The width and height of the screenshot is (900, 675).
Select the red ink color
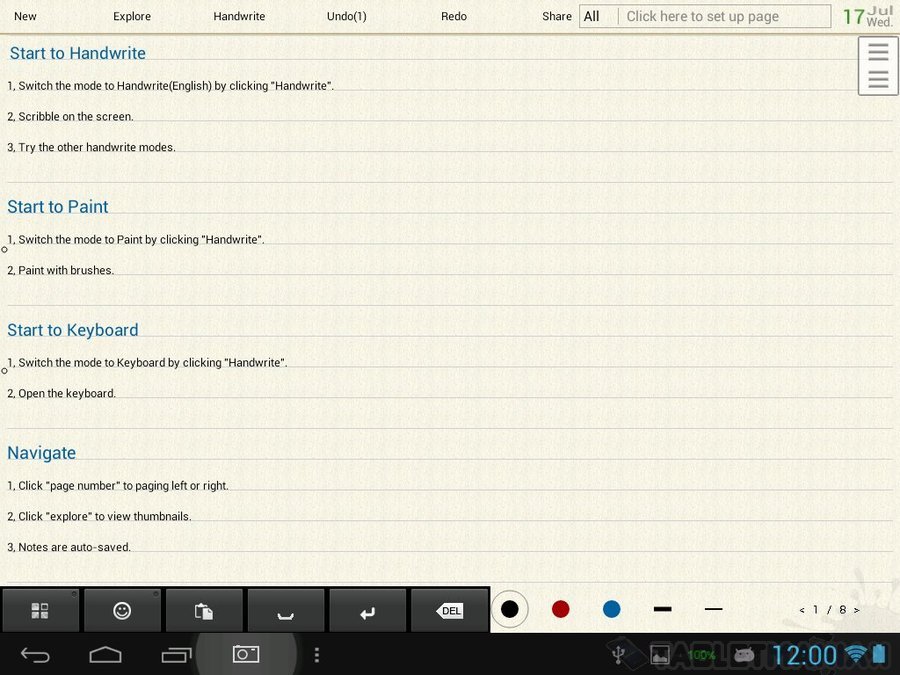[x=560, y=609]
